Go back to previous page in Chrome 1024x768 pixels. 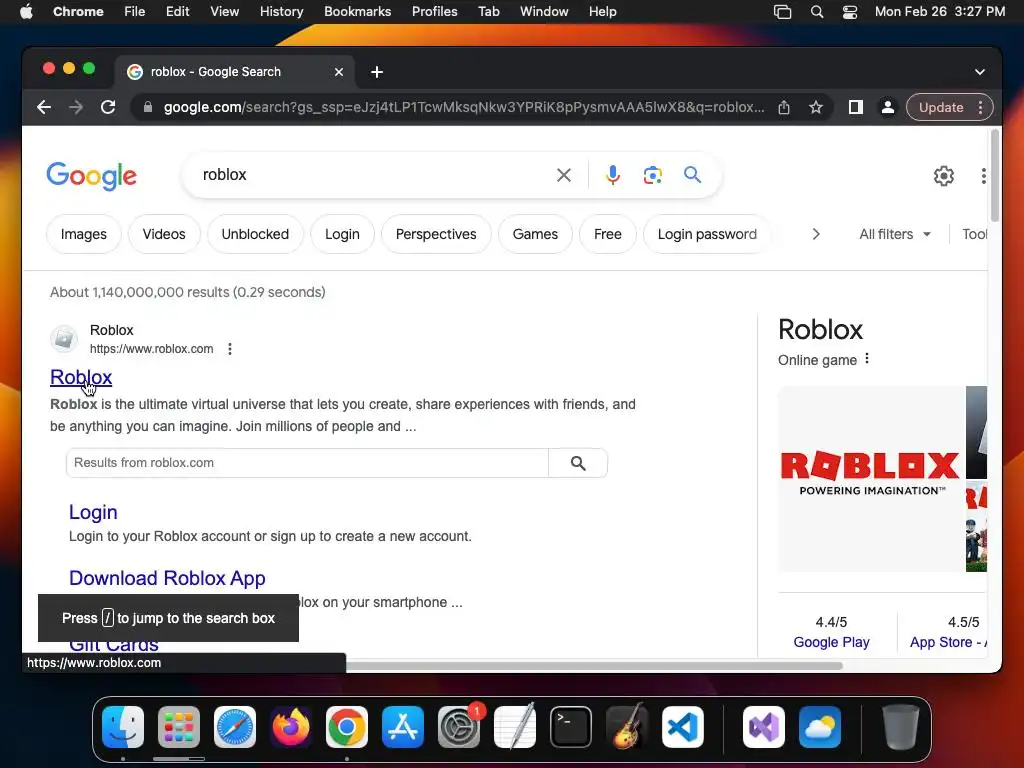coord(44,107)
